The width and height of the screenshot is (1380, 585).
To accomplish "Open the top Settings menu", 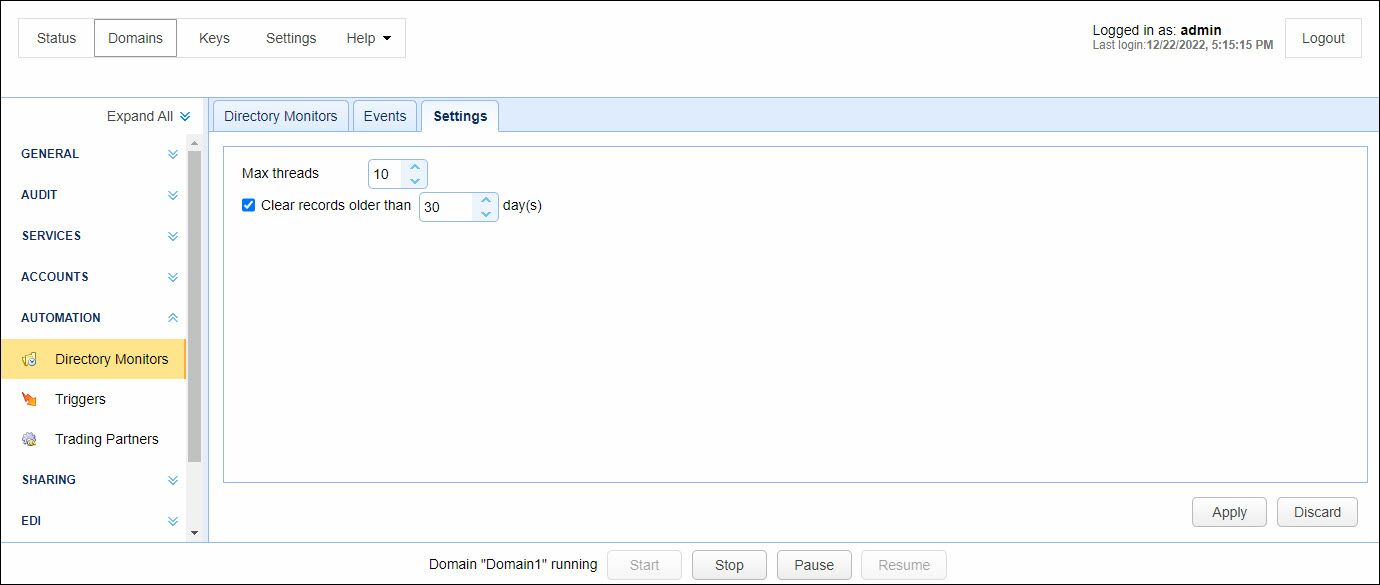I will (291, 38).
